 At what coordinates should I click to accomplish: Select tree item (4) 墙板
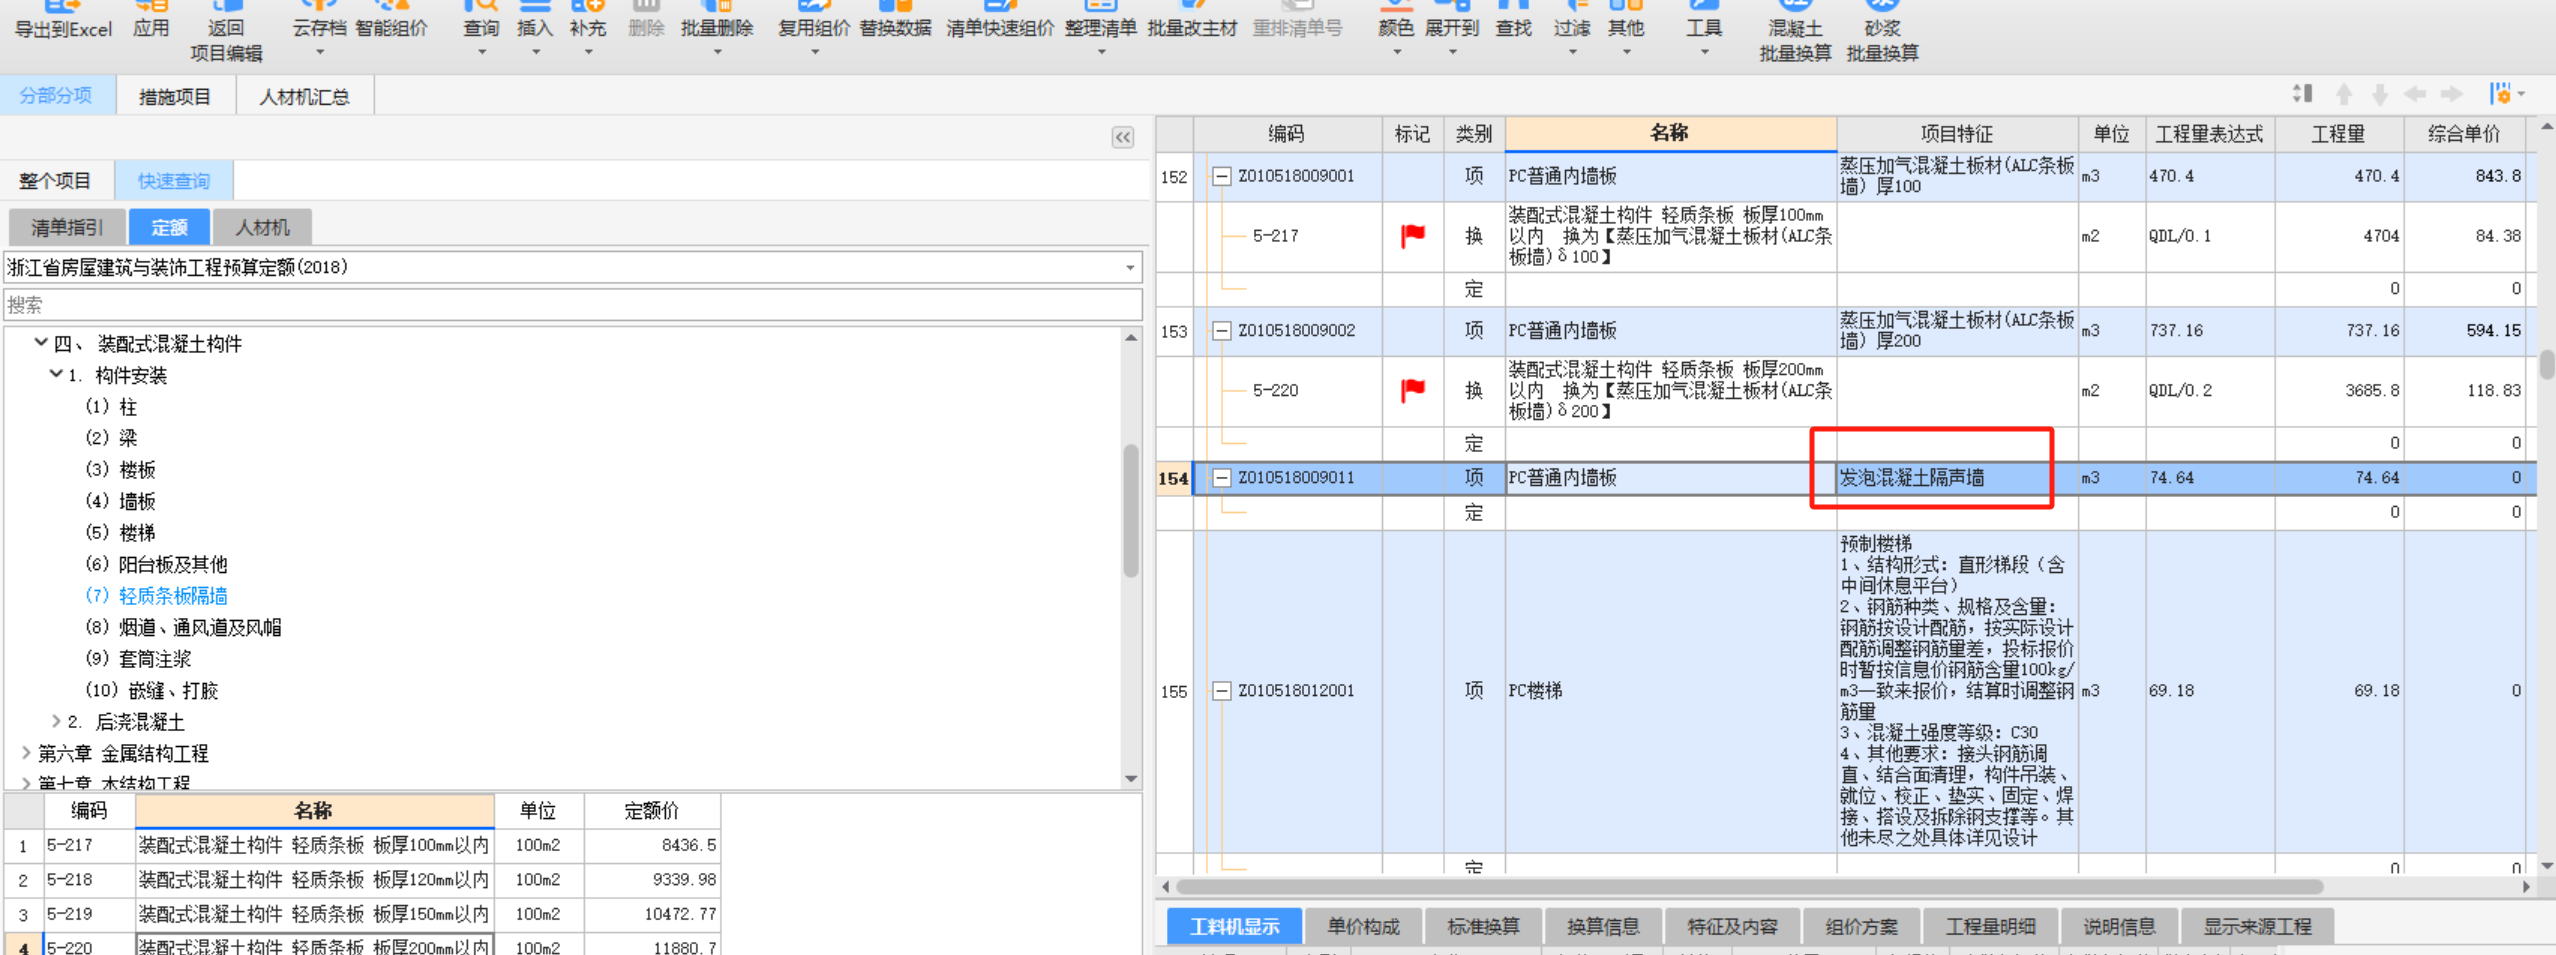coord(121,501)
